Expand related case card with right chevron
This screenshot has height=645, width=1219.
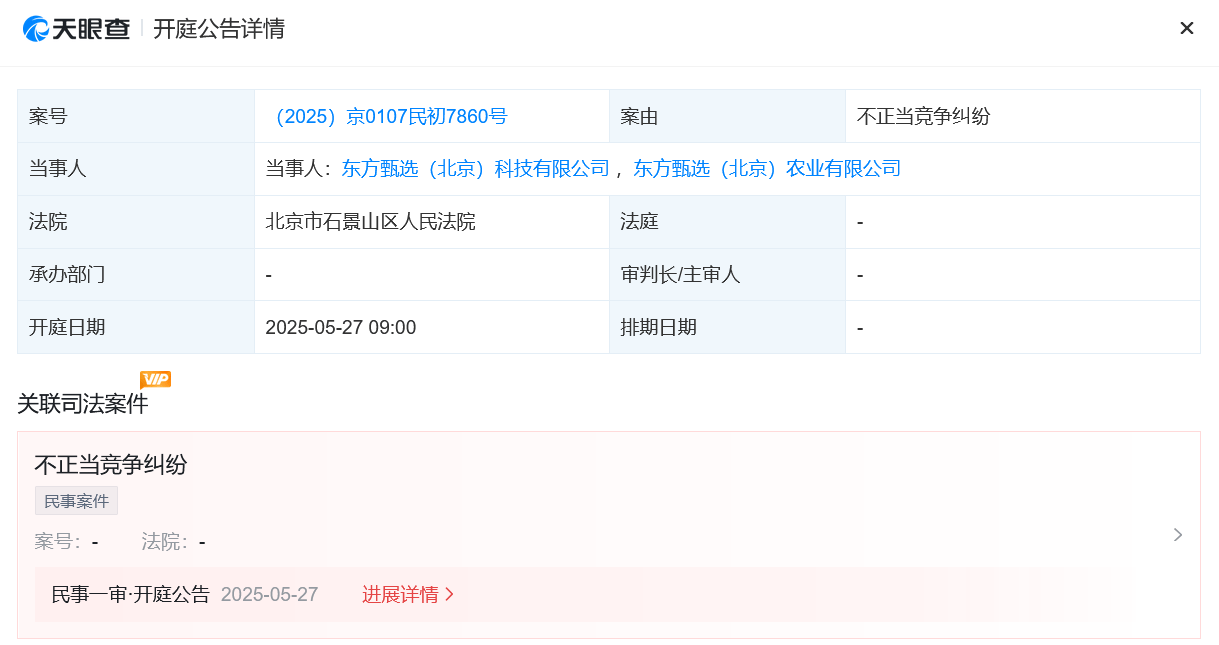[1178, 535]
